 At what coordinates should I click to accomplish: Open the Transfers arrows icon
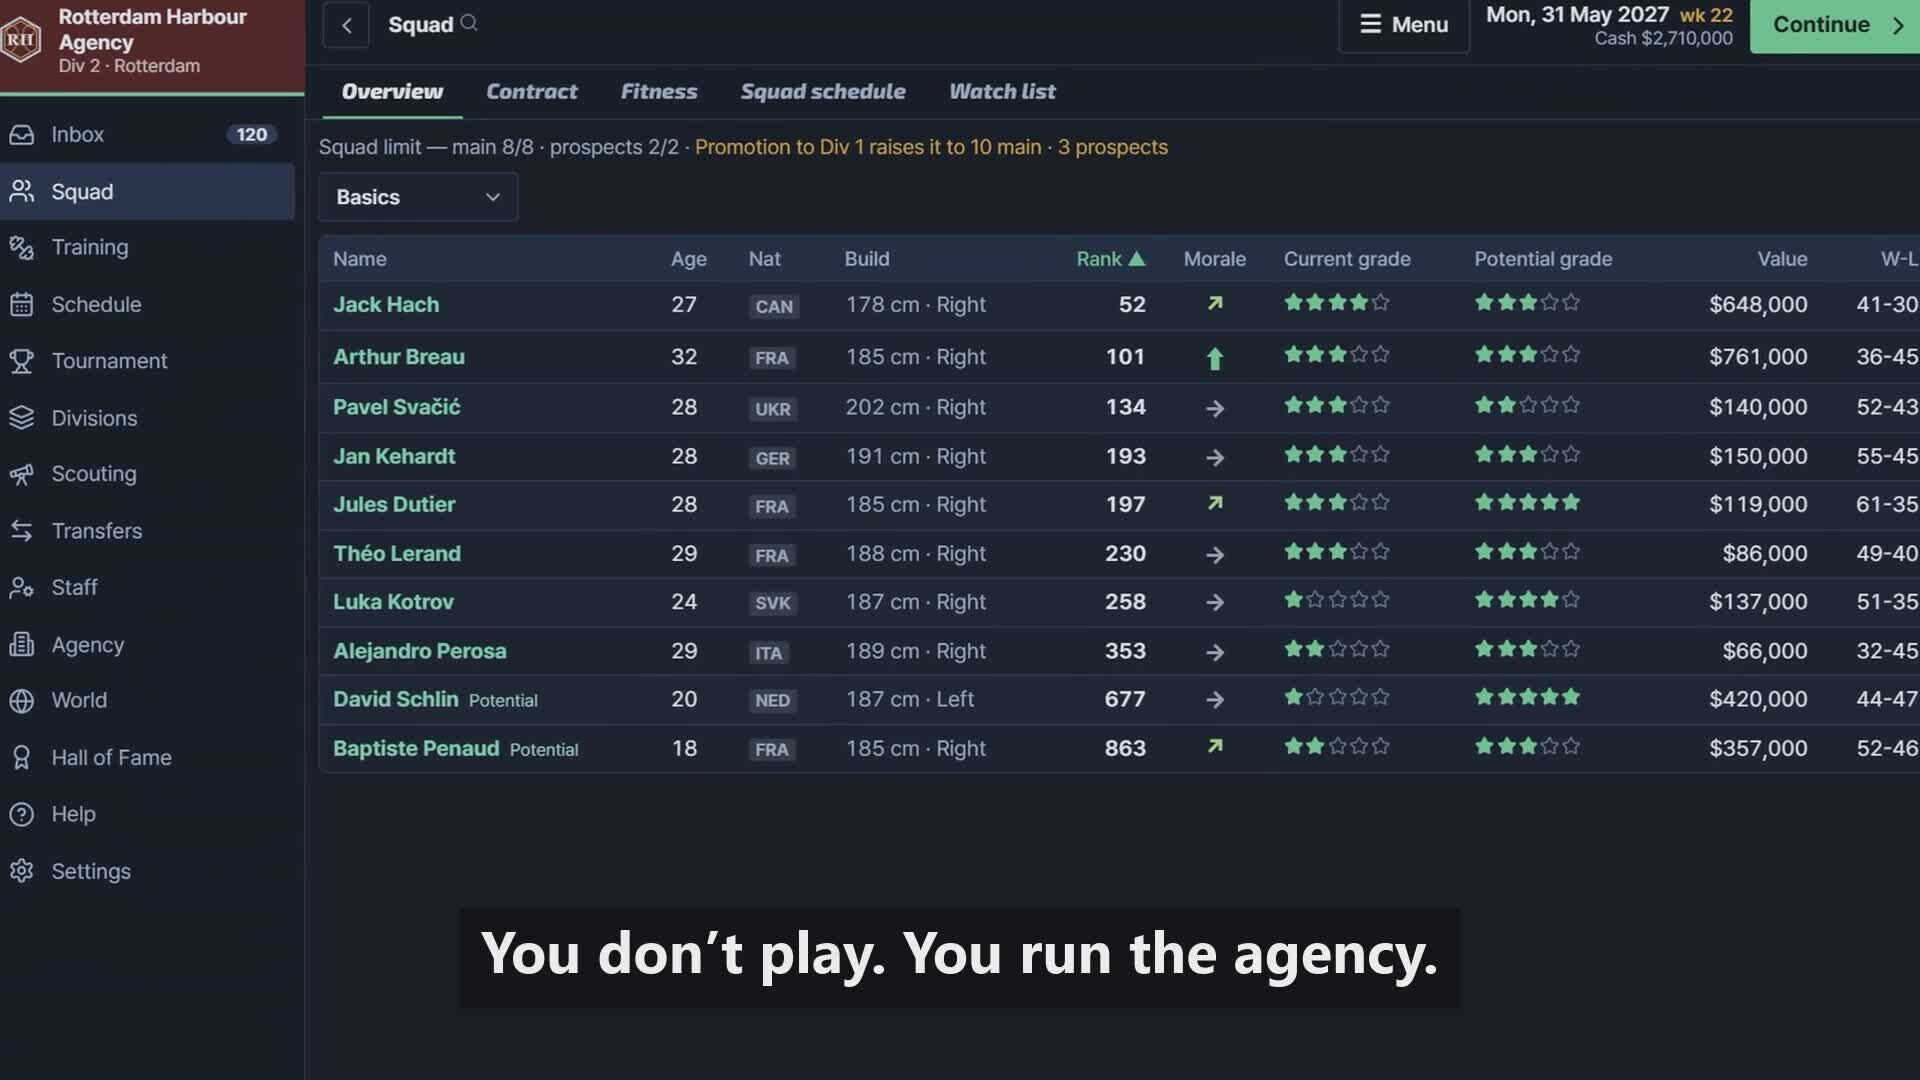click(22, 531)
